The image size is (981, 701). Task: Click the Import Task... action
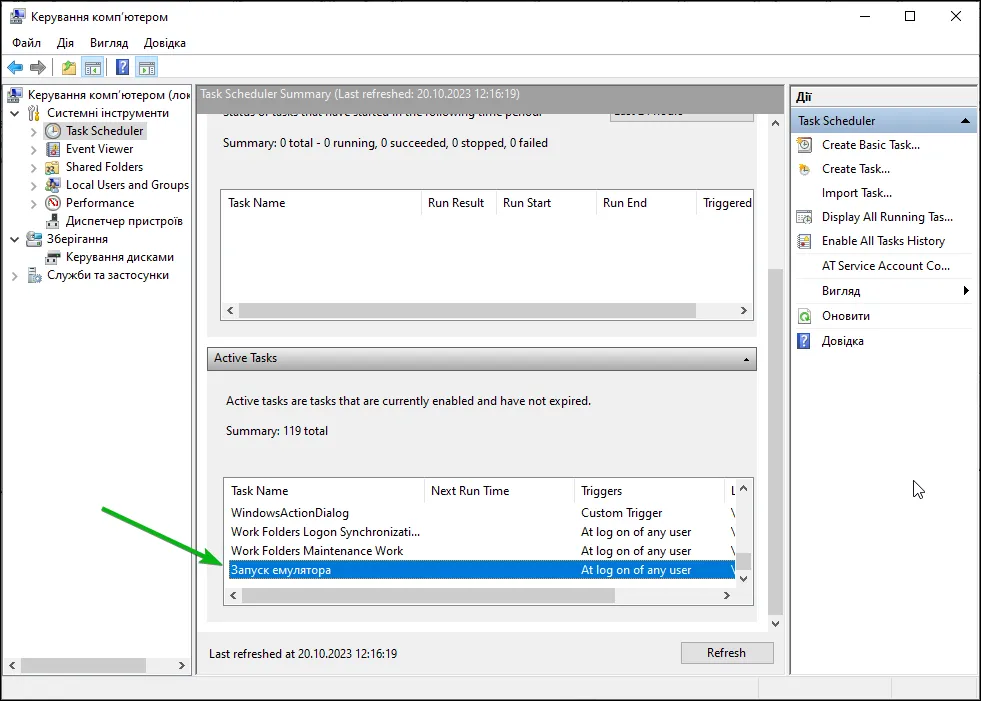pos(856,193)
